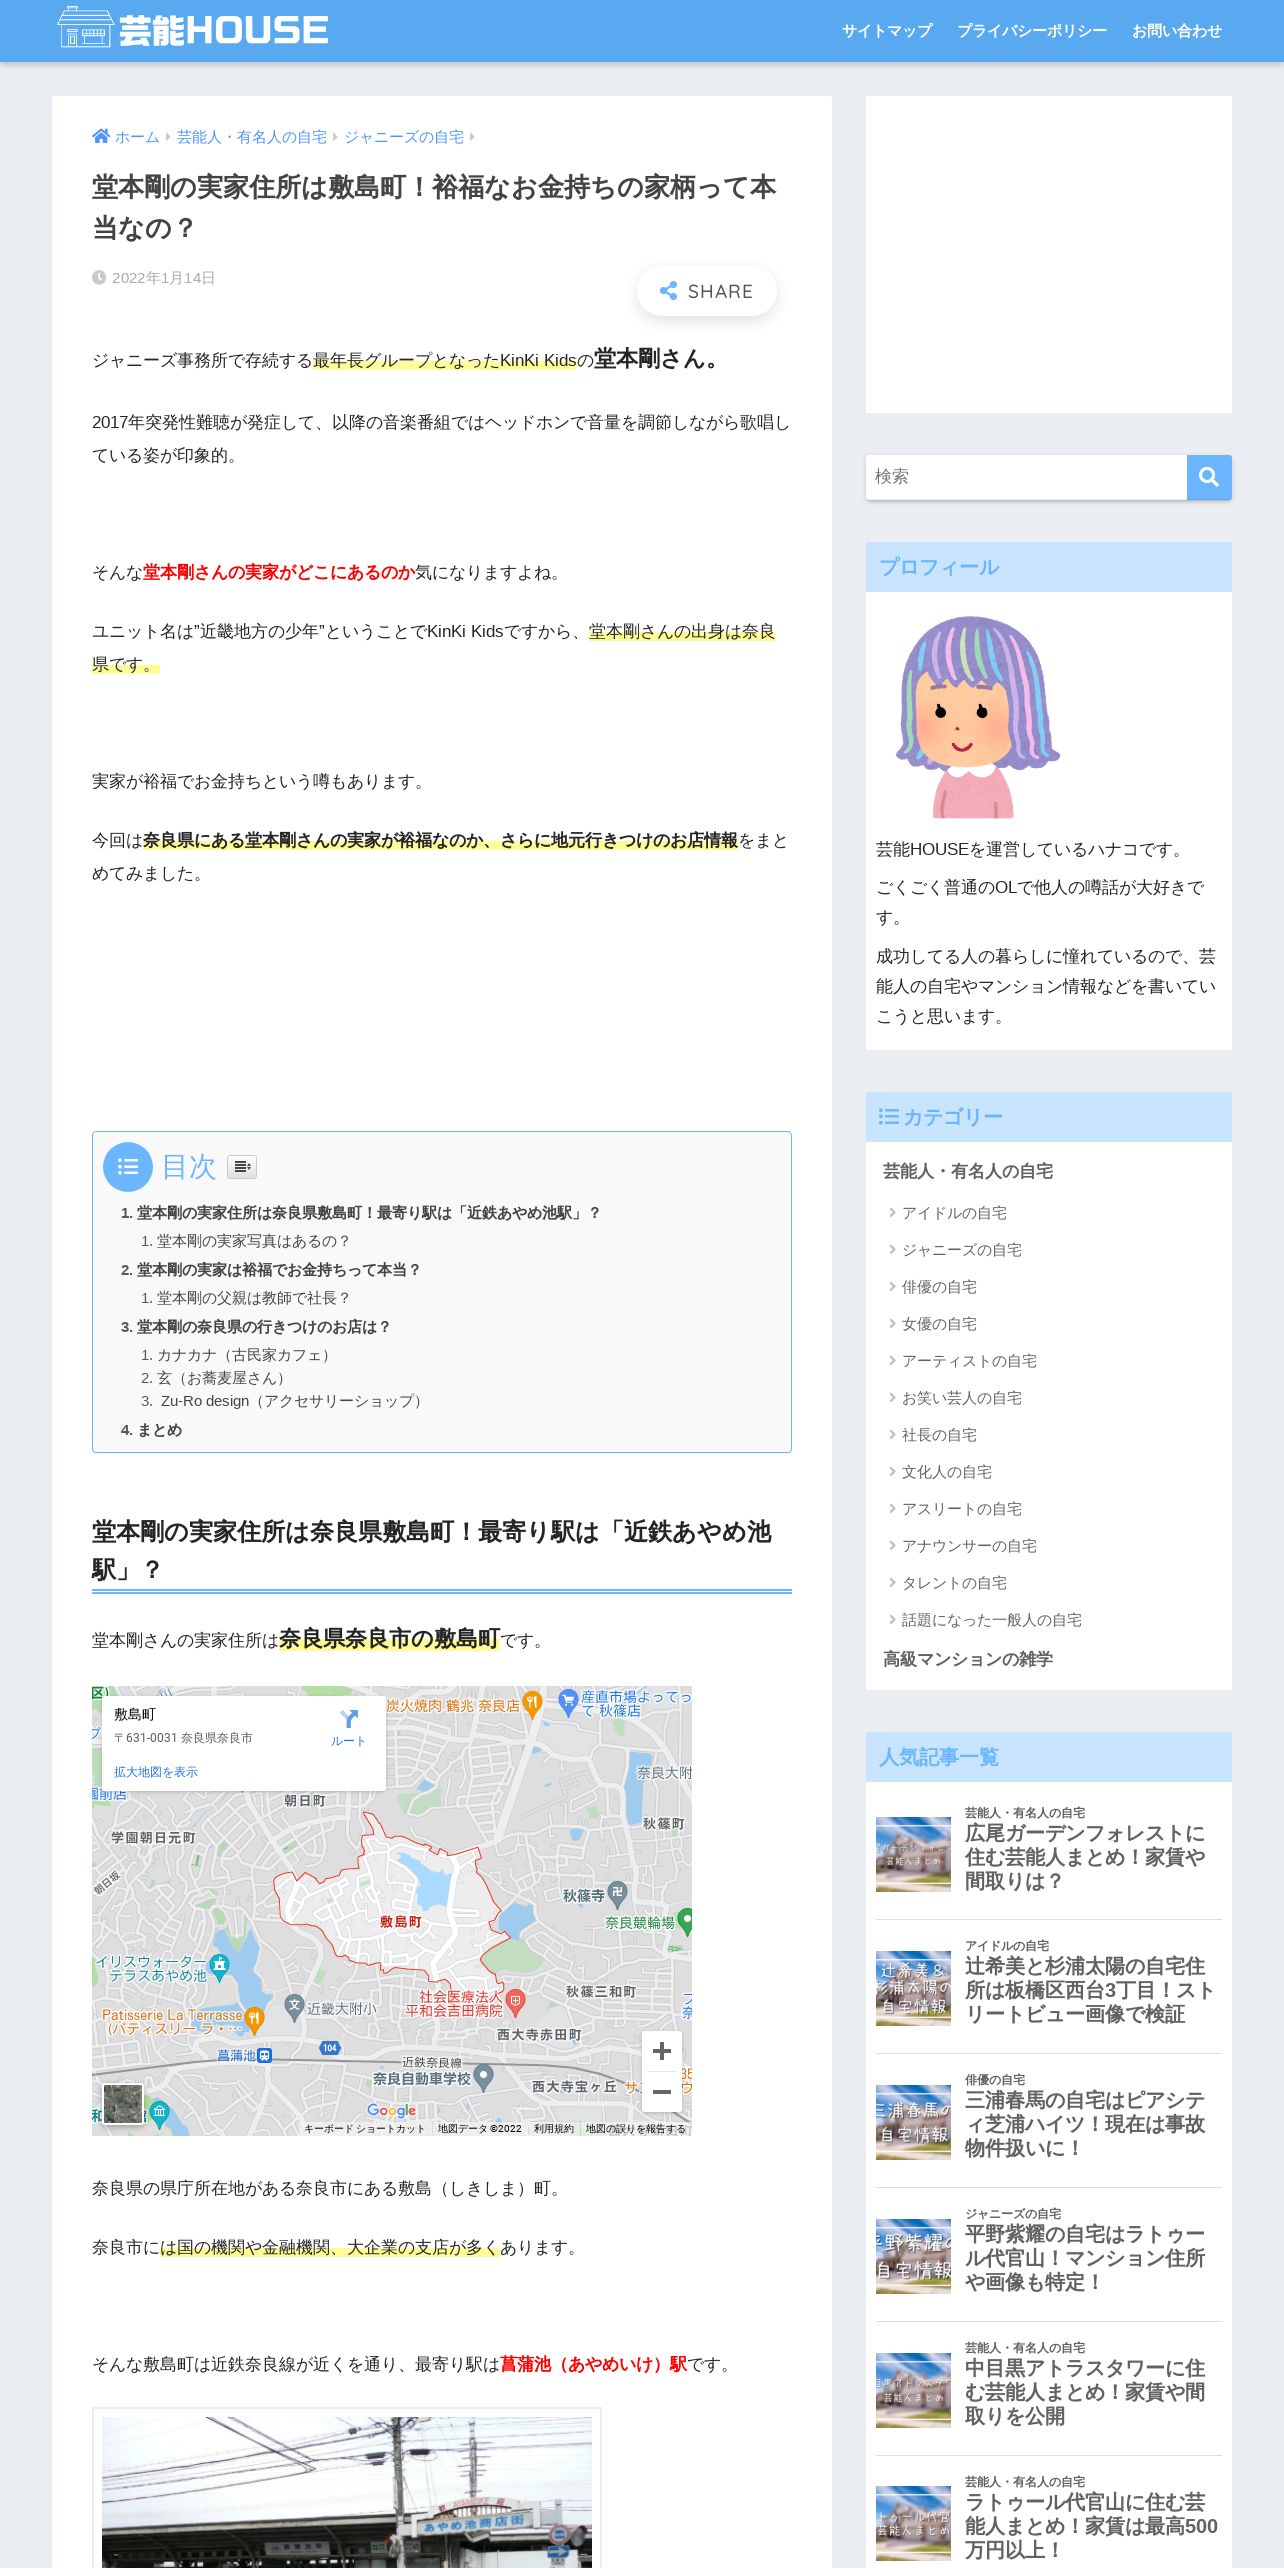Click the 産直市場よってって shopping pin

click(568, 1701)
